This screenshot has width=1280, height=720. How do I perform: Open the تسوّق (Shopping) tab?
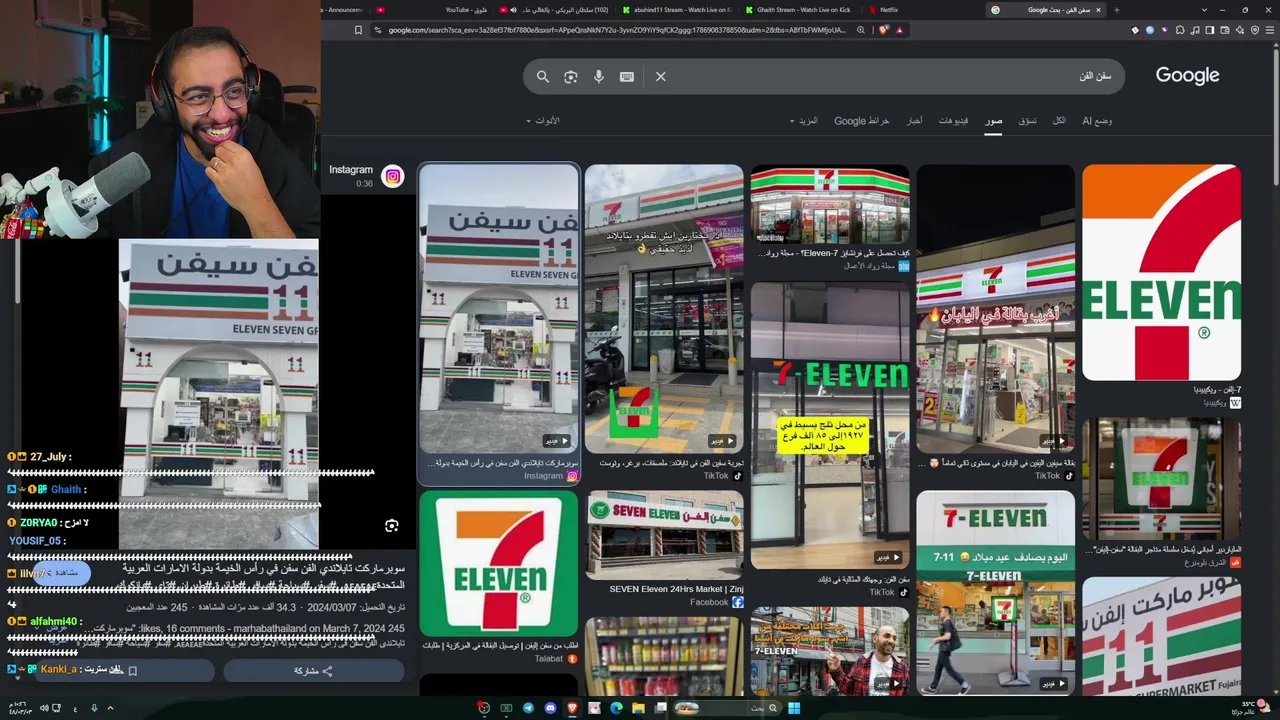click(x=1027, y=121)
